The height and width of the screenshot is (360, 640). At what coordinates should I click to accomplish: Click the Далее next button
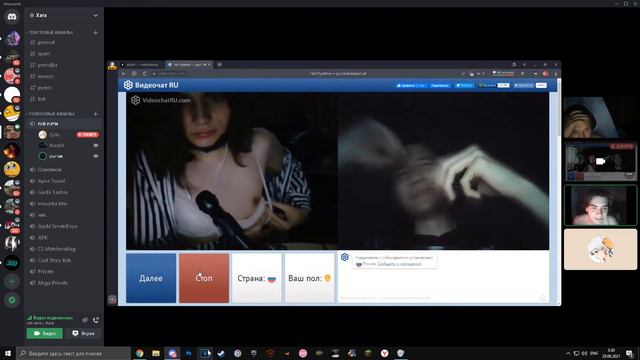(151, 278)
